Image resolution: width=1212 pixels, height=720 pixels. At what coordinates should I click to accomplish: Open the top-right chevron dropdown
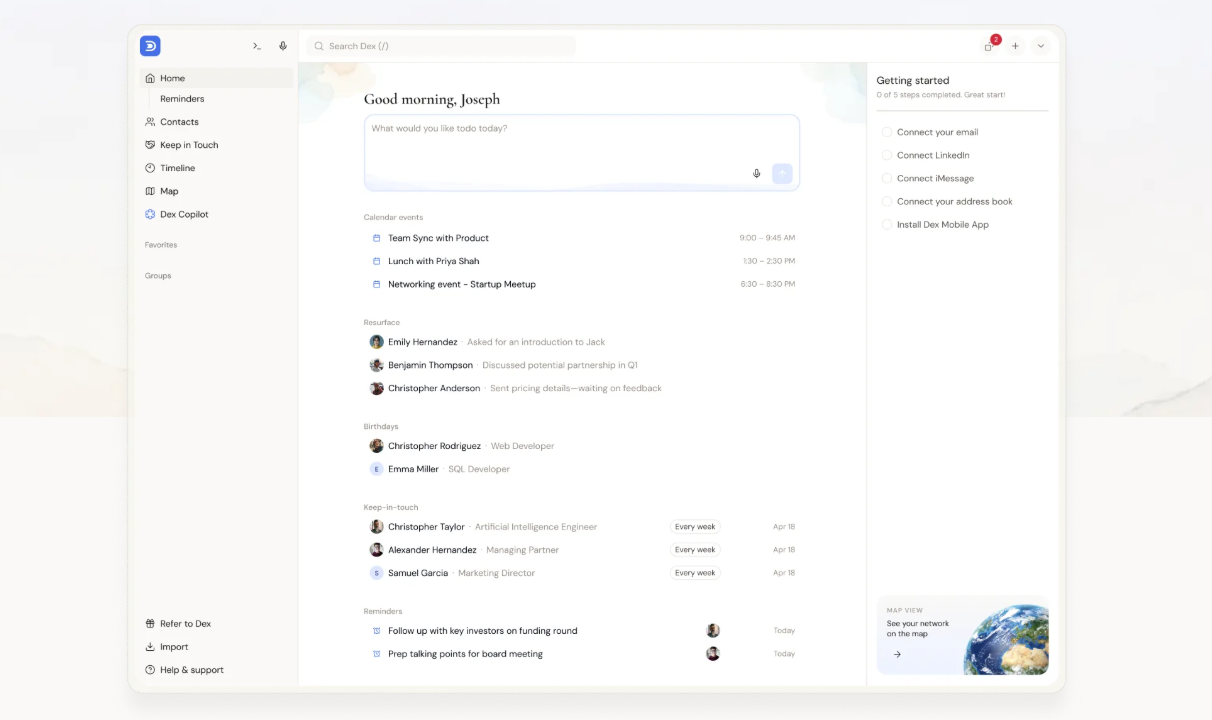pyautogui.click(x=1040, y=46)
